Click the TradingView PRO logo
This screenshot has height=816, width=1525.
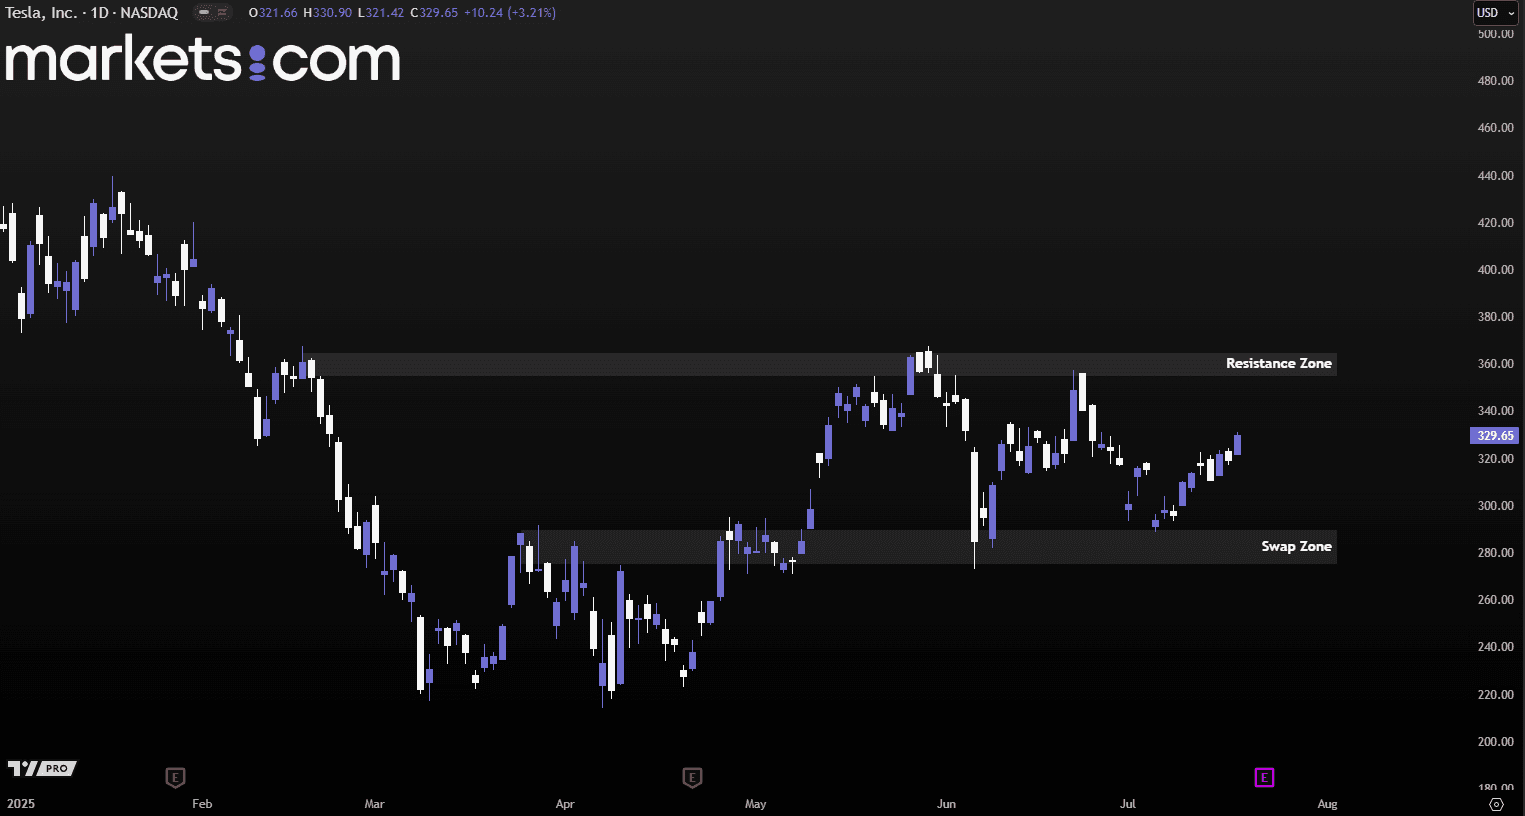pyautogui.click(x=42, y=768)
